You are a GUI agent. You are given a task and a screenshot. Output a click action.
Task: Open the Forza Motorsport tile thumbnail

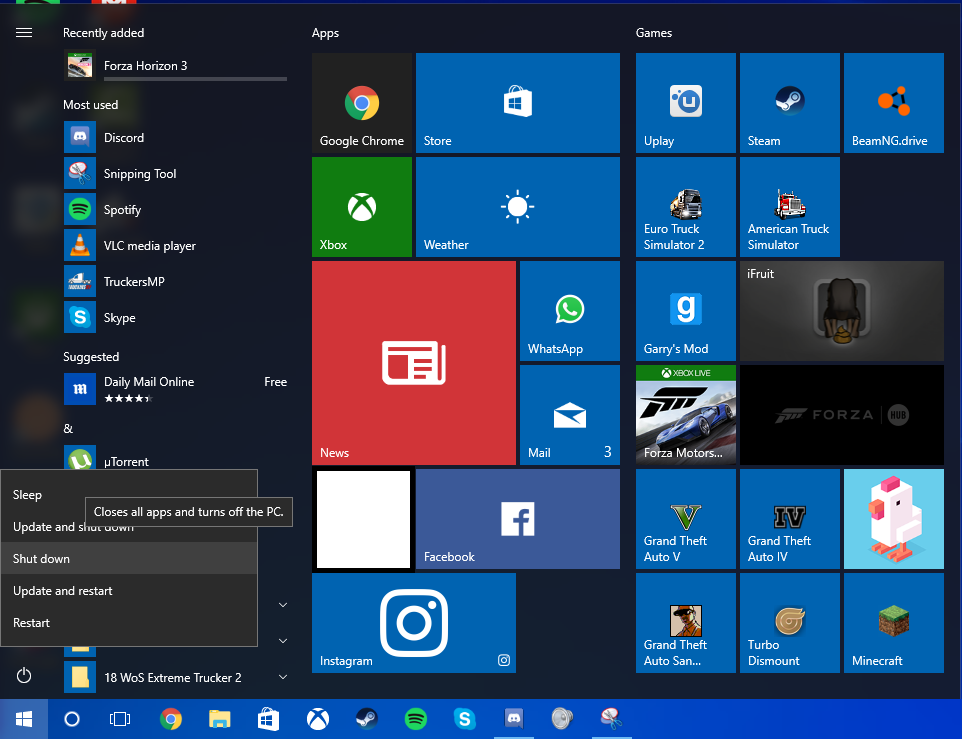pyautogui.click(x=685, y=415)
